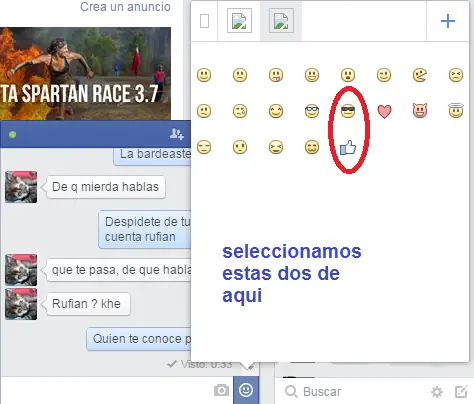Insert the laughing squeezed-eyes emoticon

(276, 147)
